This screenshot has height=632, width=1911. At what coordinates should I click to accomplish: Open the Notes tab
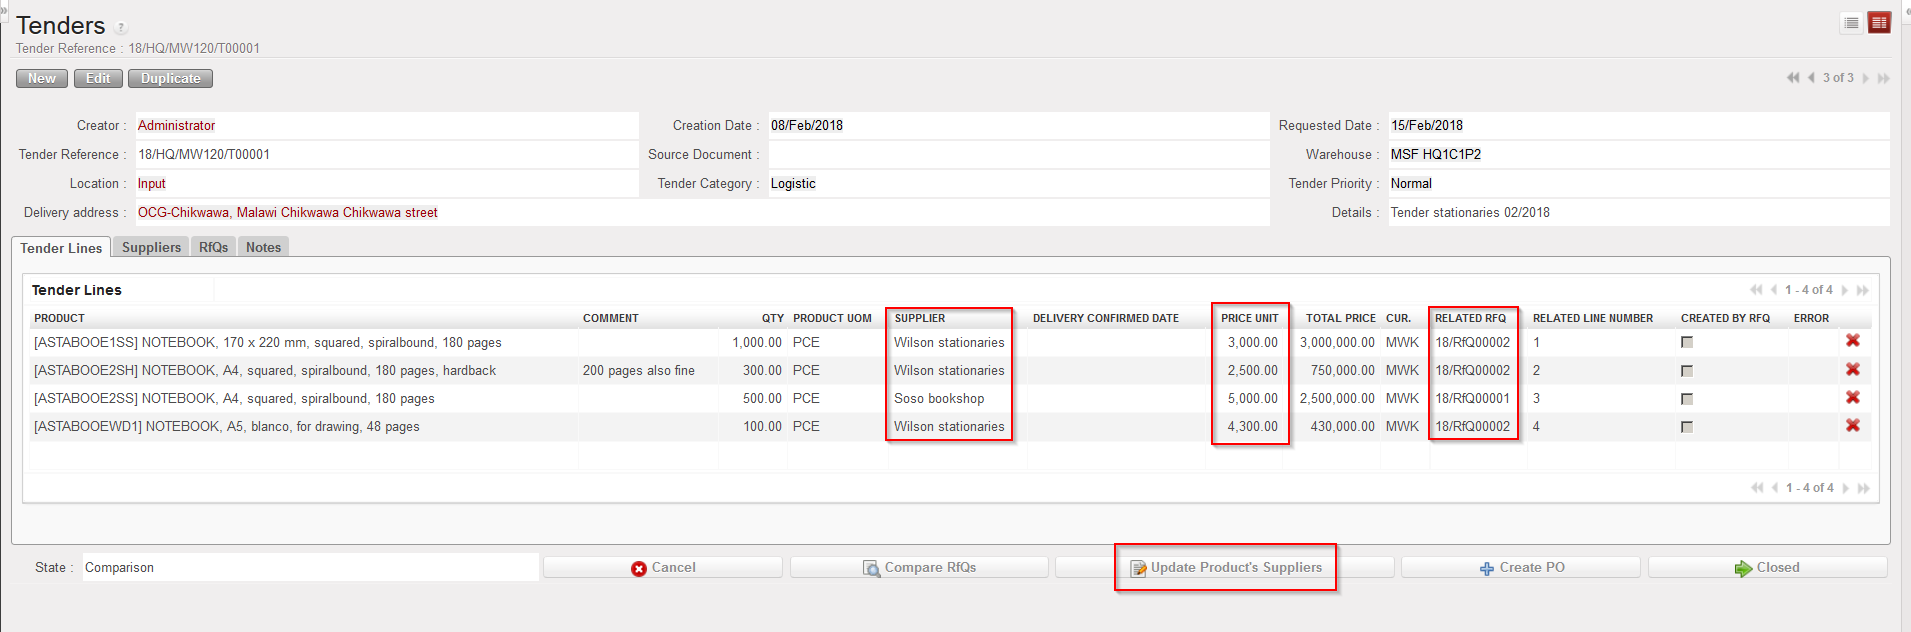click(263, 247)
